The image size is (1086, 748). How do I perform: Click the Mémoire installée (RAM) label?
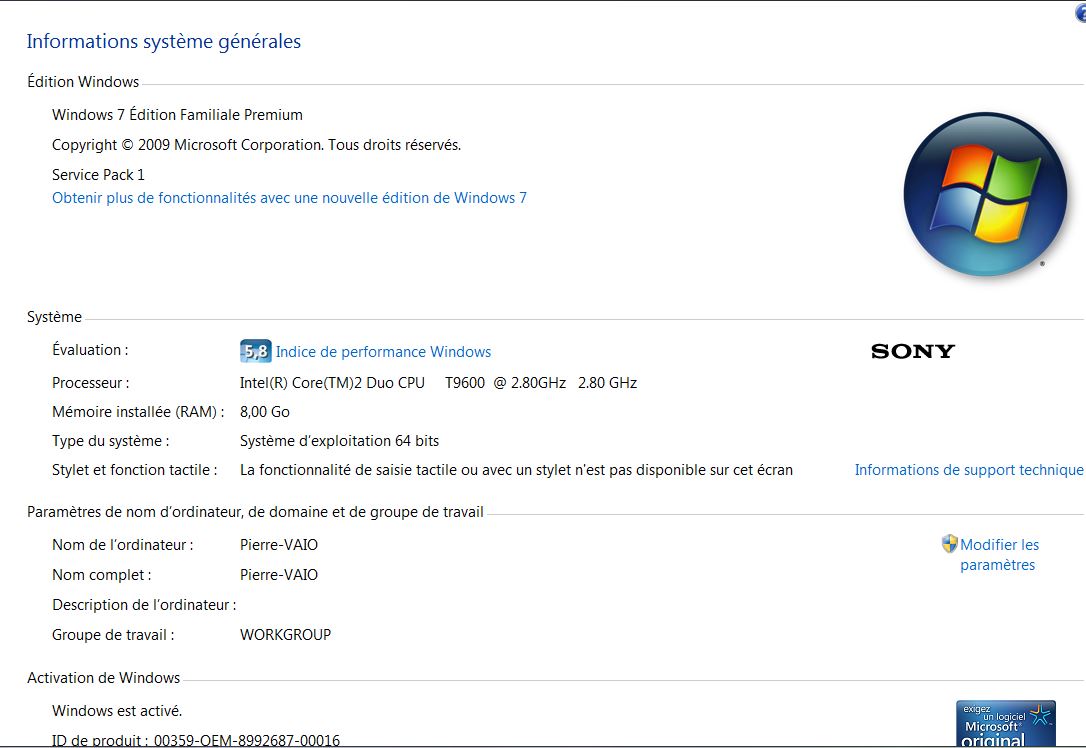[x=138, y=412]
